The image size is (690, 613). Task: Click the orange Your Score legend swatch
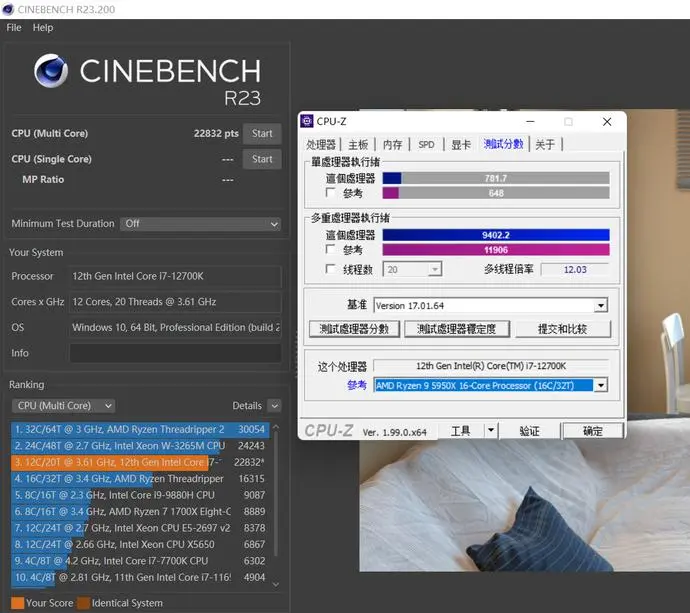[x=18, y=603]
